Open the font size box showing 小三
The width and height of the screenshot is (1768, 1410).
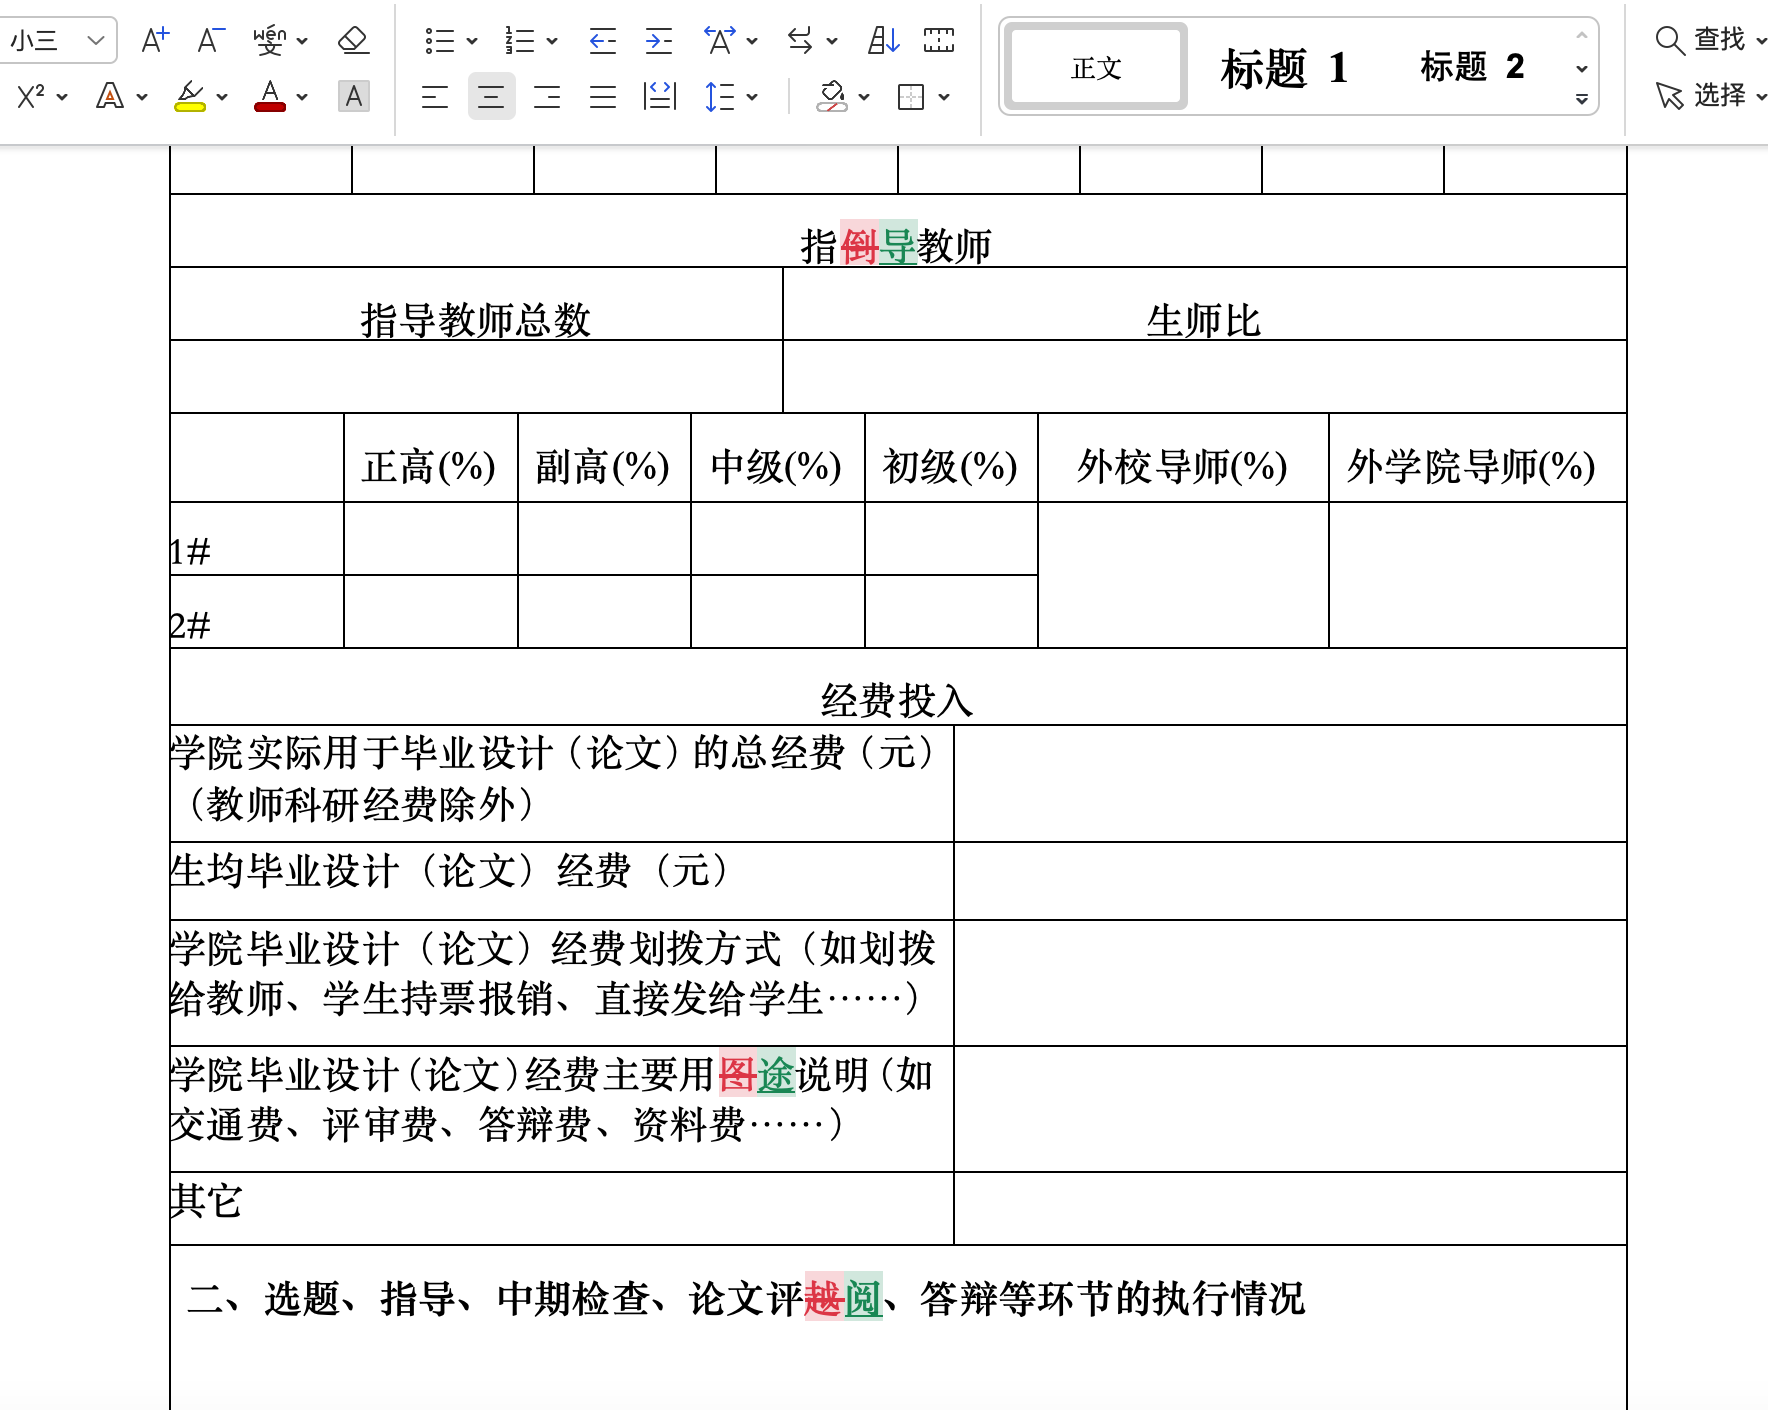(x=57, y=40)
